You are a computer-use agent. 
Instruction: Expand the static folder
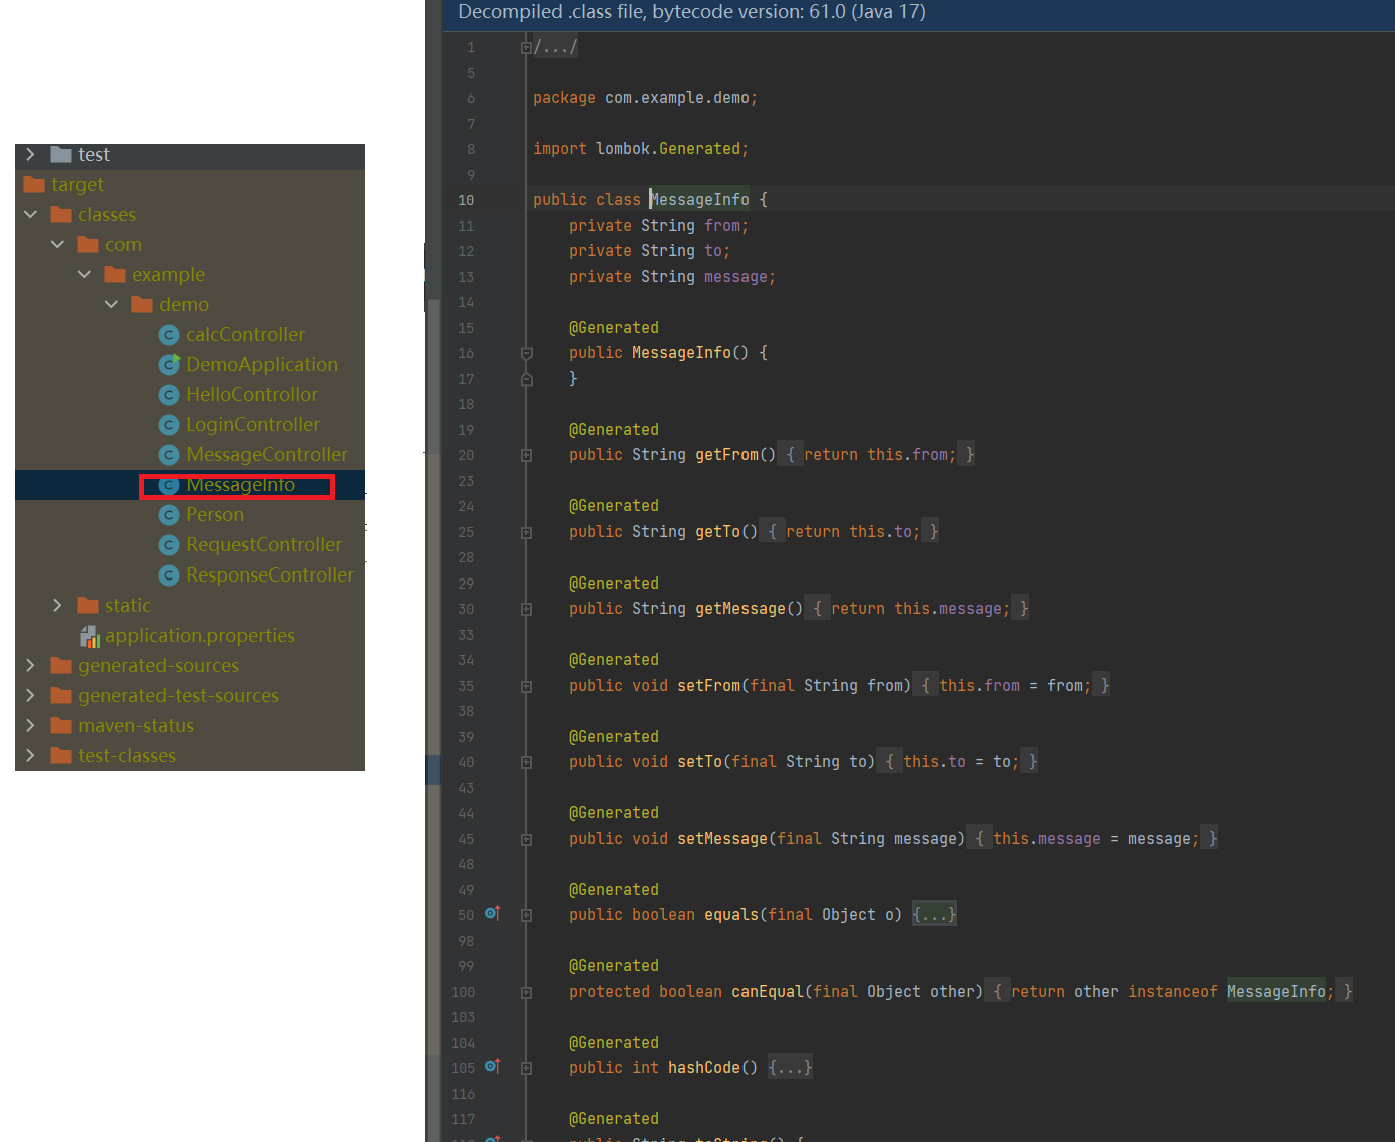coord(57,605)
